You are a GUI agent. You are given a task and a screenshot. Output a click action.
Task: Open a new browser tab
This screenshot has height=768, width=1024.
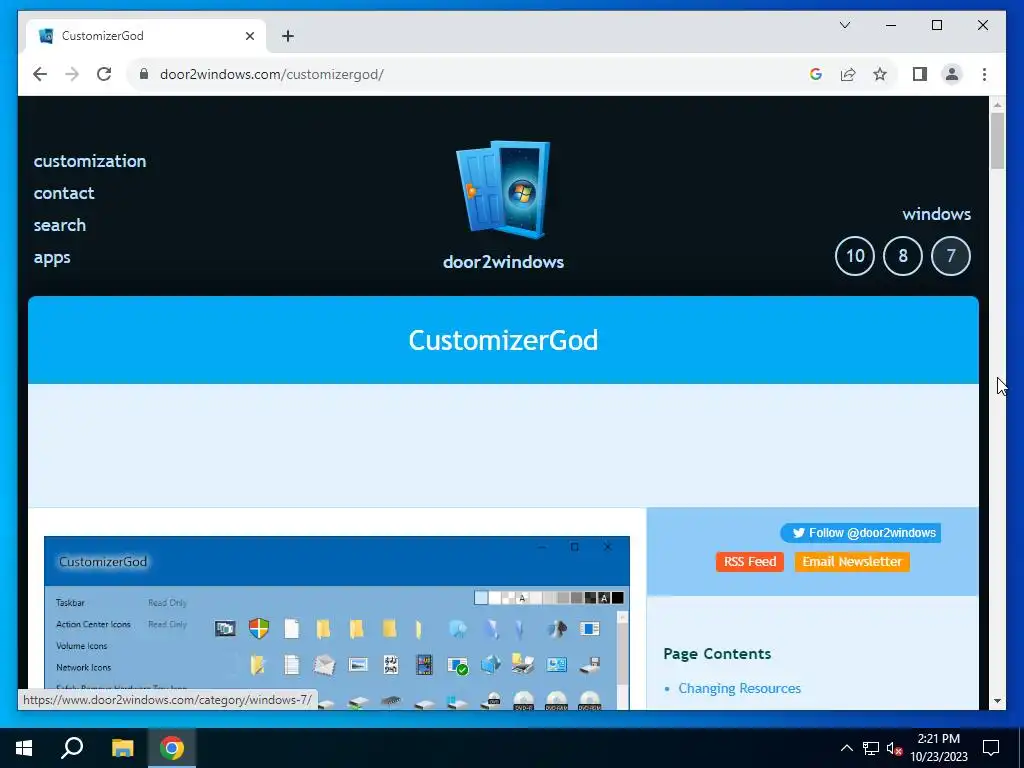click(x=288, y=36)
